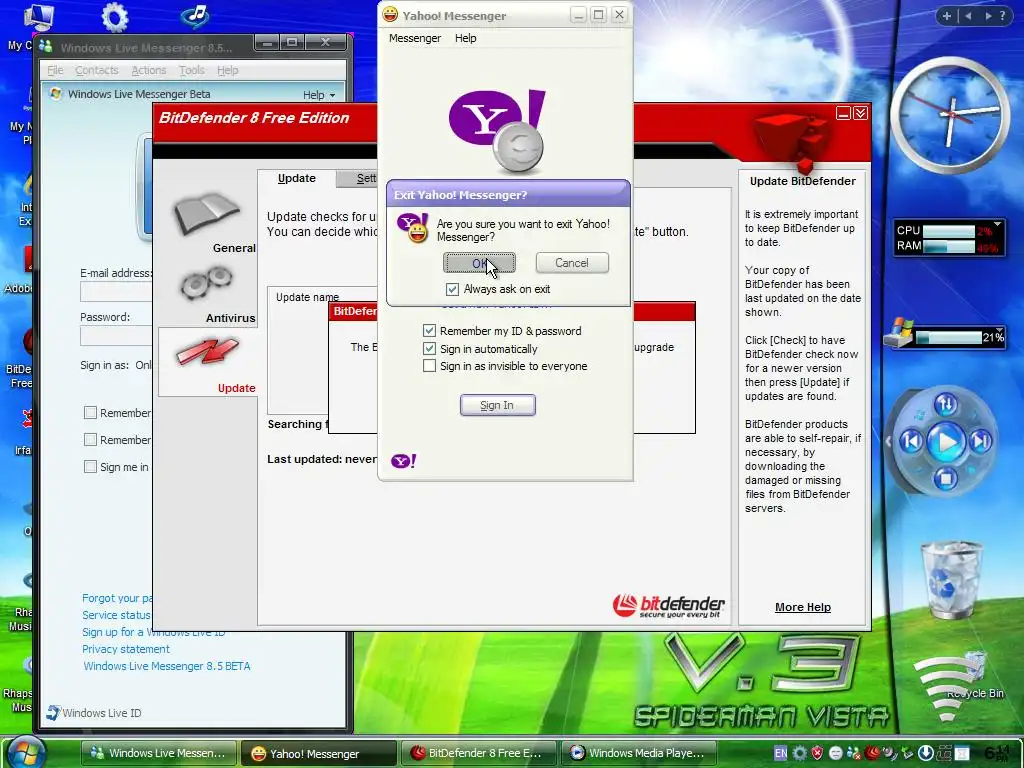Click the analog clock gadget
The image size is (1024, 768).
pos(950,116)
